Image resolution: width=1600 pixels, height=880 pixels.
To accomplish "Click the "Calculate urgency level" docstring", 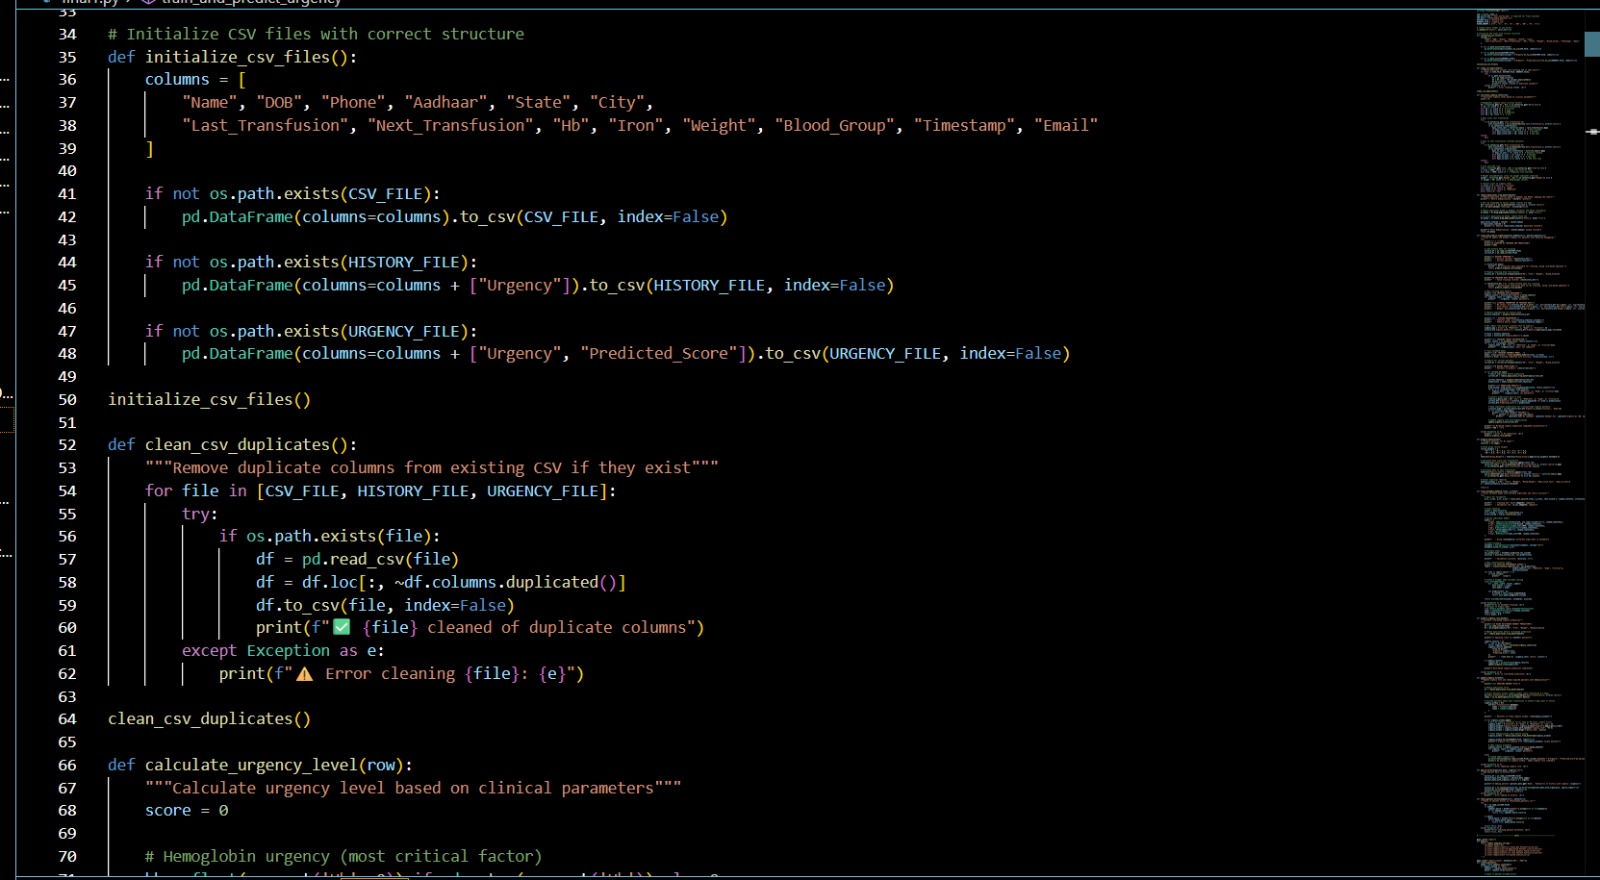I will pyautogui.click(x=413, y=788).
